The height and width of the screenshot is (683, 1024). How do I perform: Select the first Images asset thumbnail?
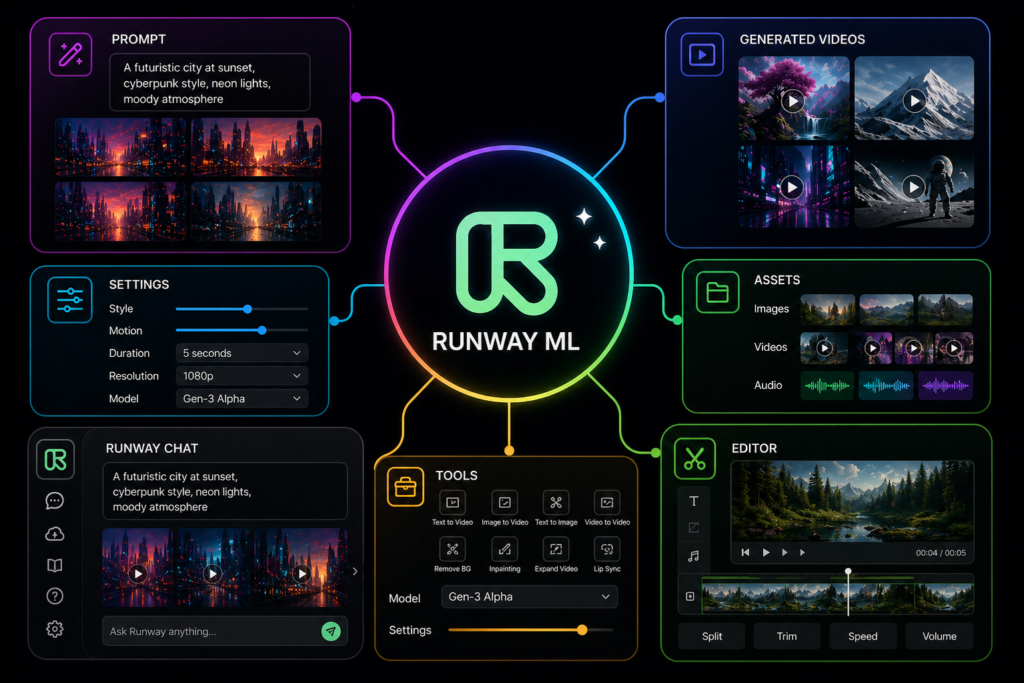click(x=828, y=310)
